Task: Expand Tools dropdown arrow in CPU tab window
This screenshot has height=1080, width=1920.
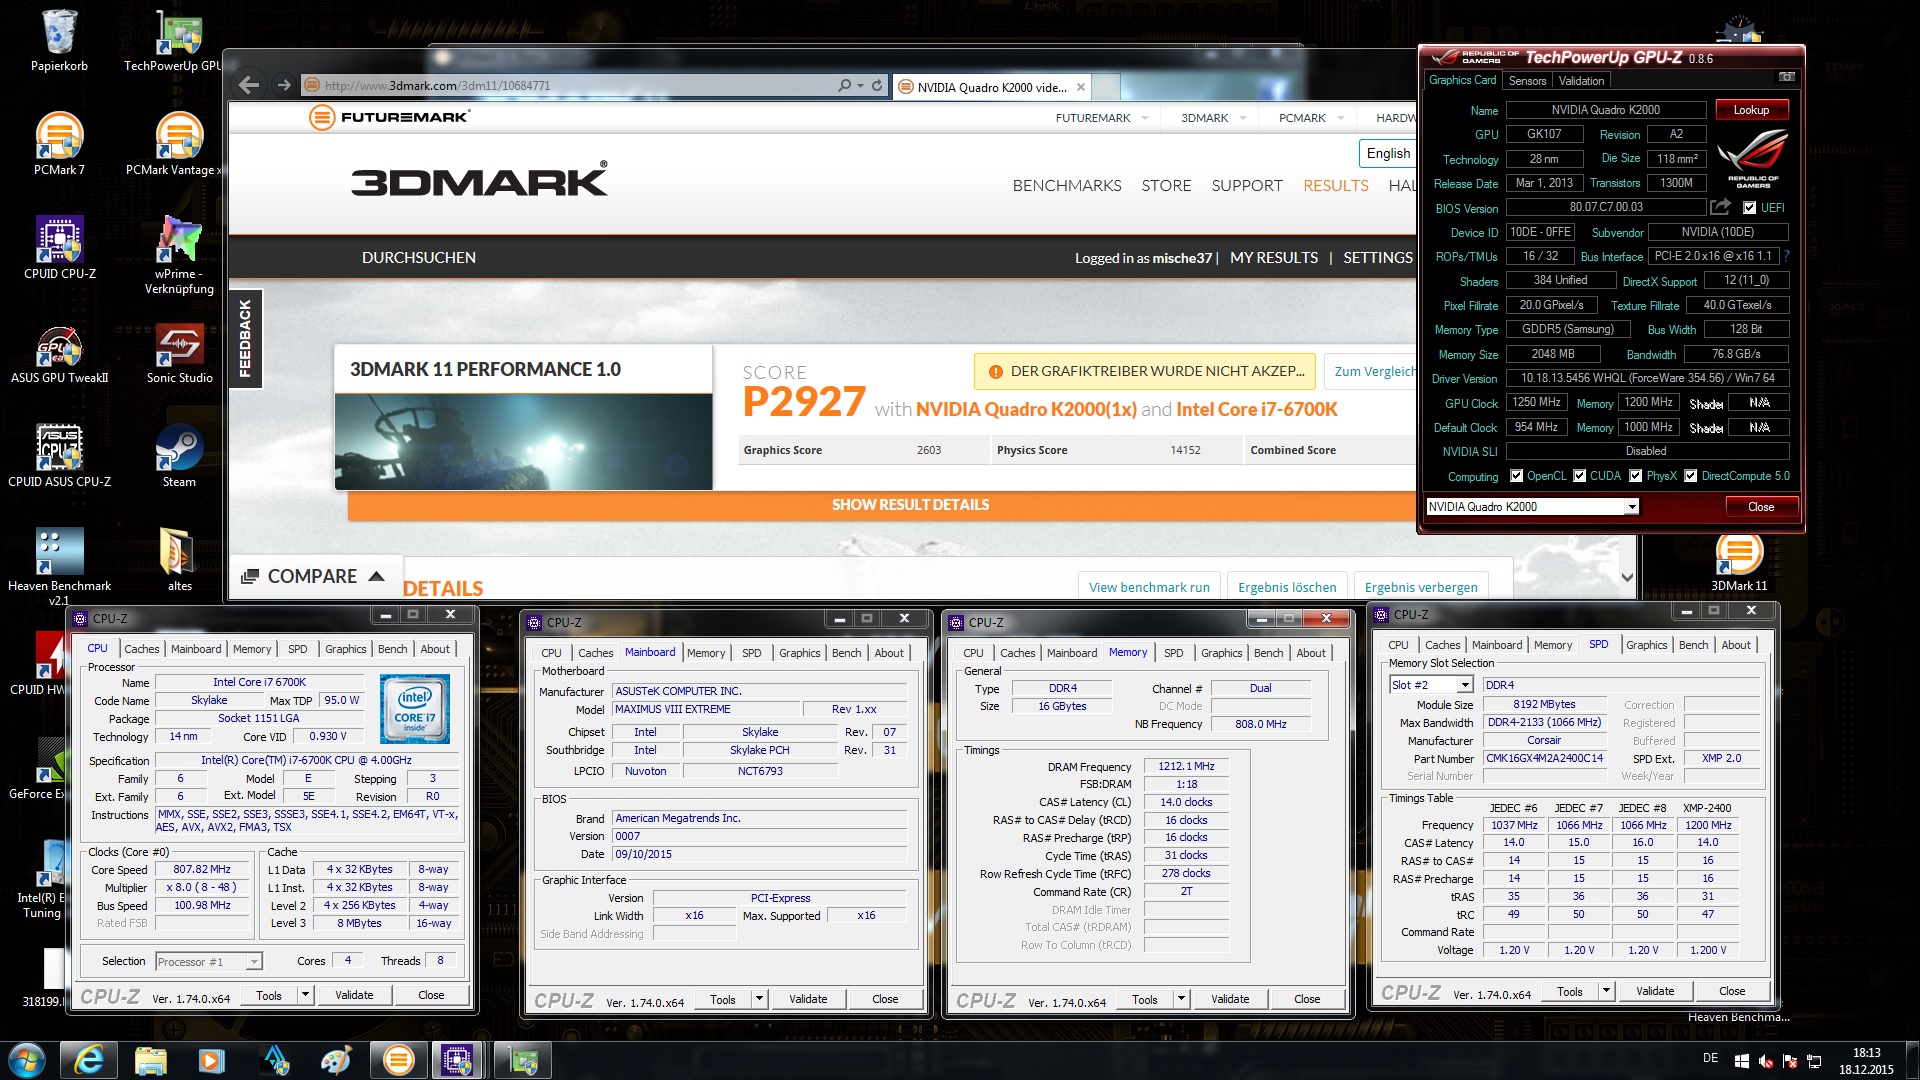Action: [305, 995]
